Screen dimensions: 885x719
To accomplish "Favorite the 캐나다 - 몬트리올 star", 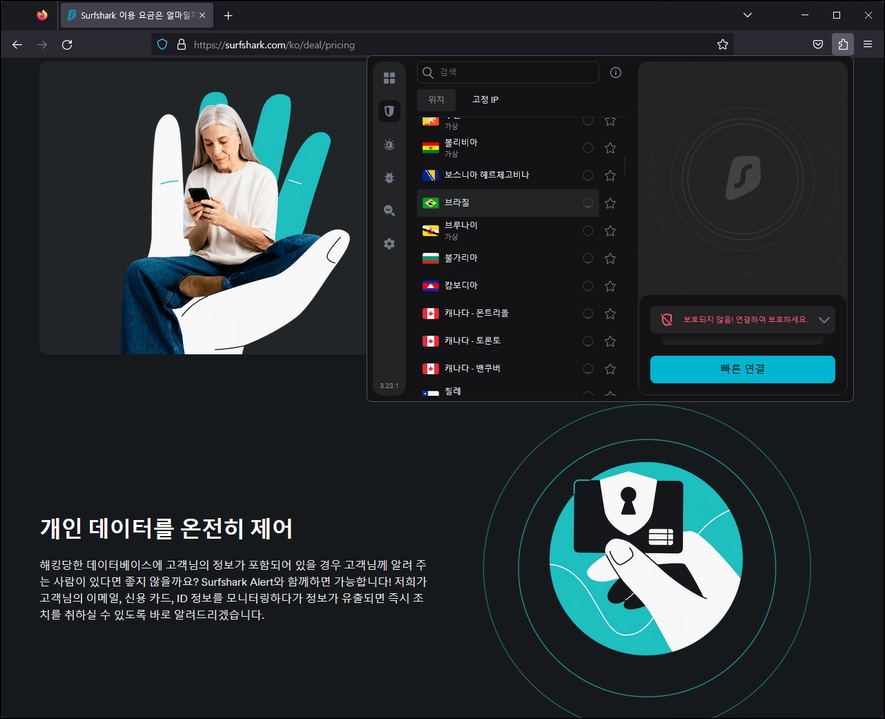I will coord(610,314).
